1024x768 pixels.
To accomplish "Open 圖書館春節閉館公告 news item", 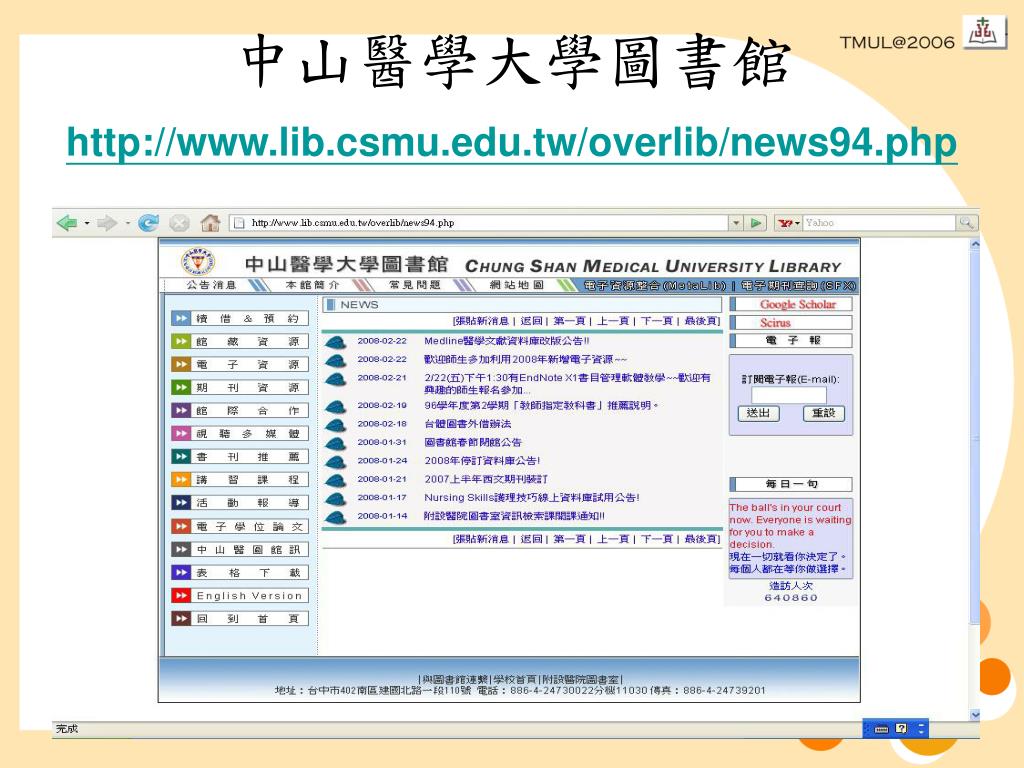I will click(x=473, y=442).
